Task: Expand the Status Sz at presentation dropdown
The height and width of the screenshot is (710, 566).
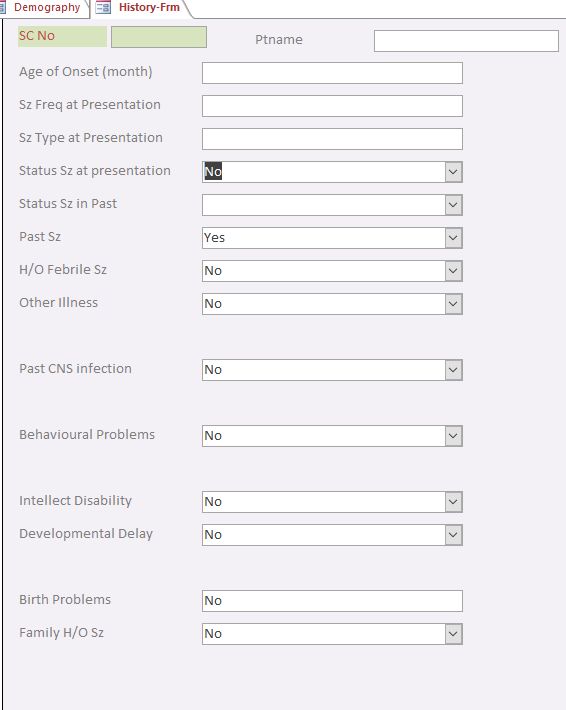Action: tap(453, 172)
